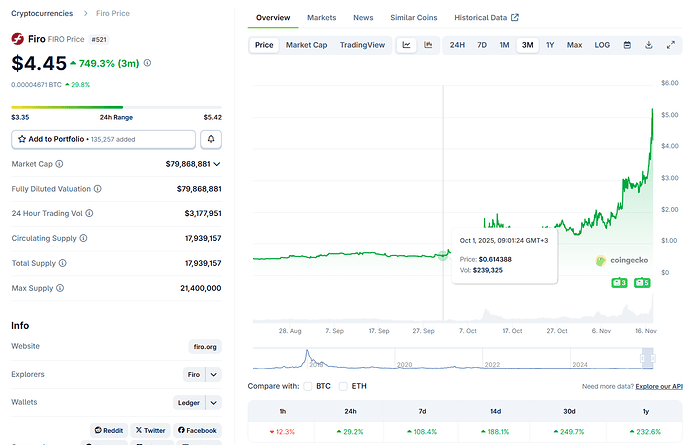The width and height of the screenshot is (690, 445).
Task: Enable the BTC comparison checkbox
Action: pyautogui.click(x=309, y=386)
